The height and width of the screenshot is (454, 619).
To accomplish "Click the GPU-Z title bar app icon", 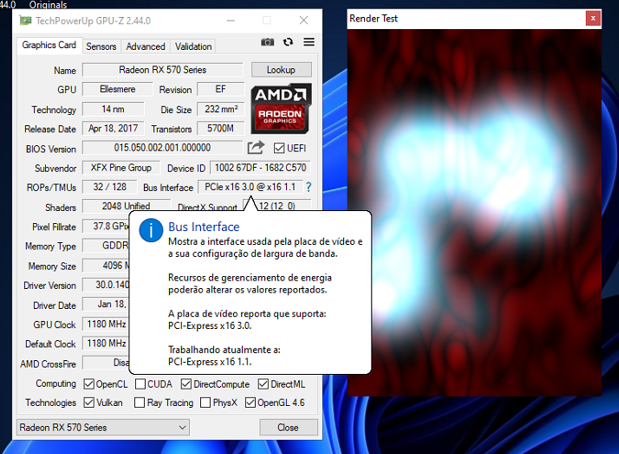I will click(x=26, y=21).
